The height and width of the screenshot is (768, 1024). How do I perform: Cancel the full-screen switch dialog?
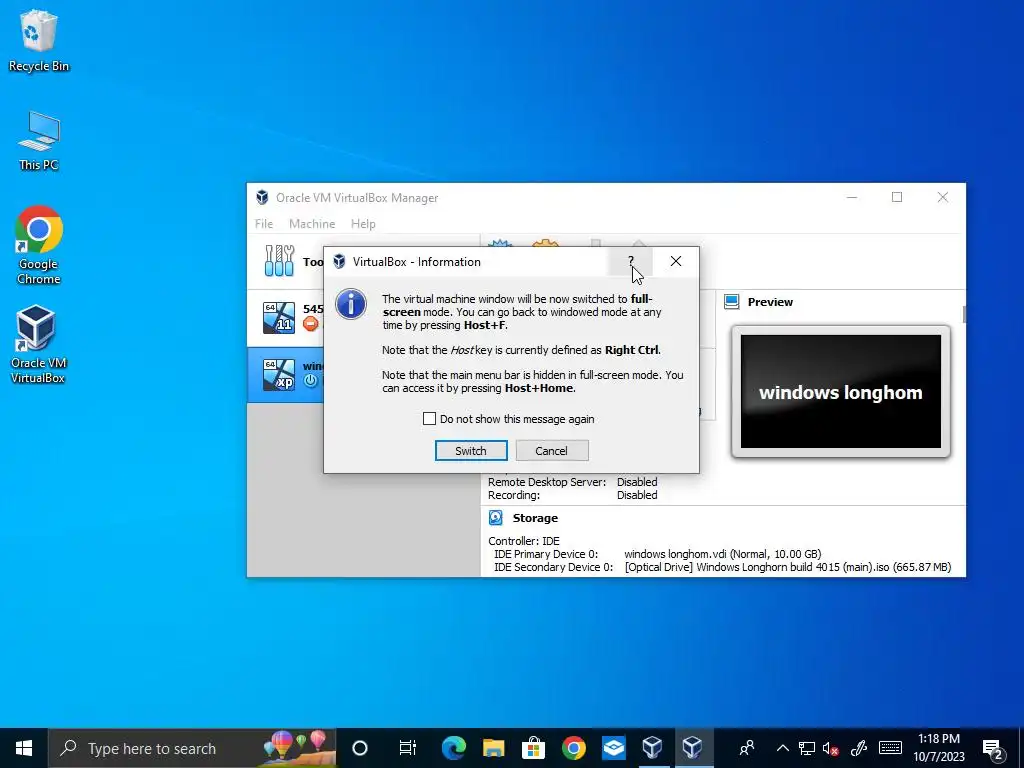(x=552, y=451)
